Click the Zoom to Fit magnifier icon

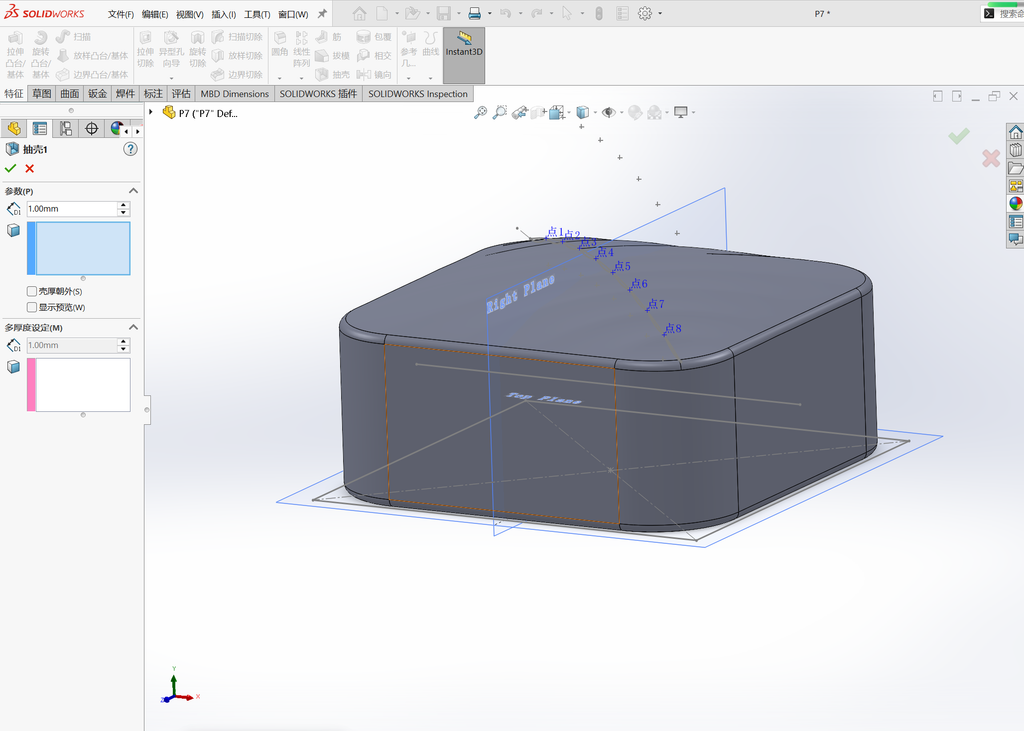pos(480,113)
